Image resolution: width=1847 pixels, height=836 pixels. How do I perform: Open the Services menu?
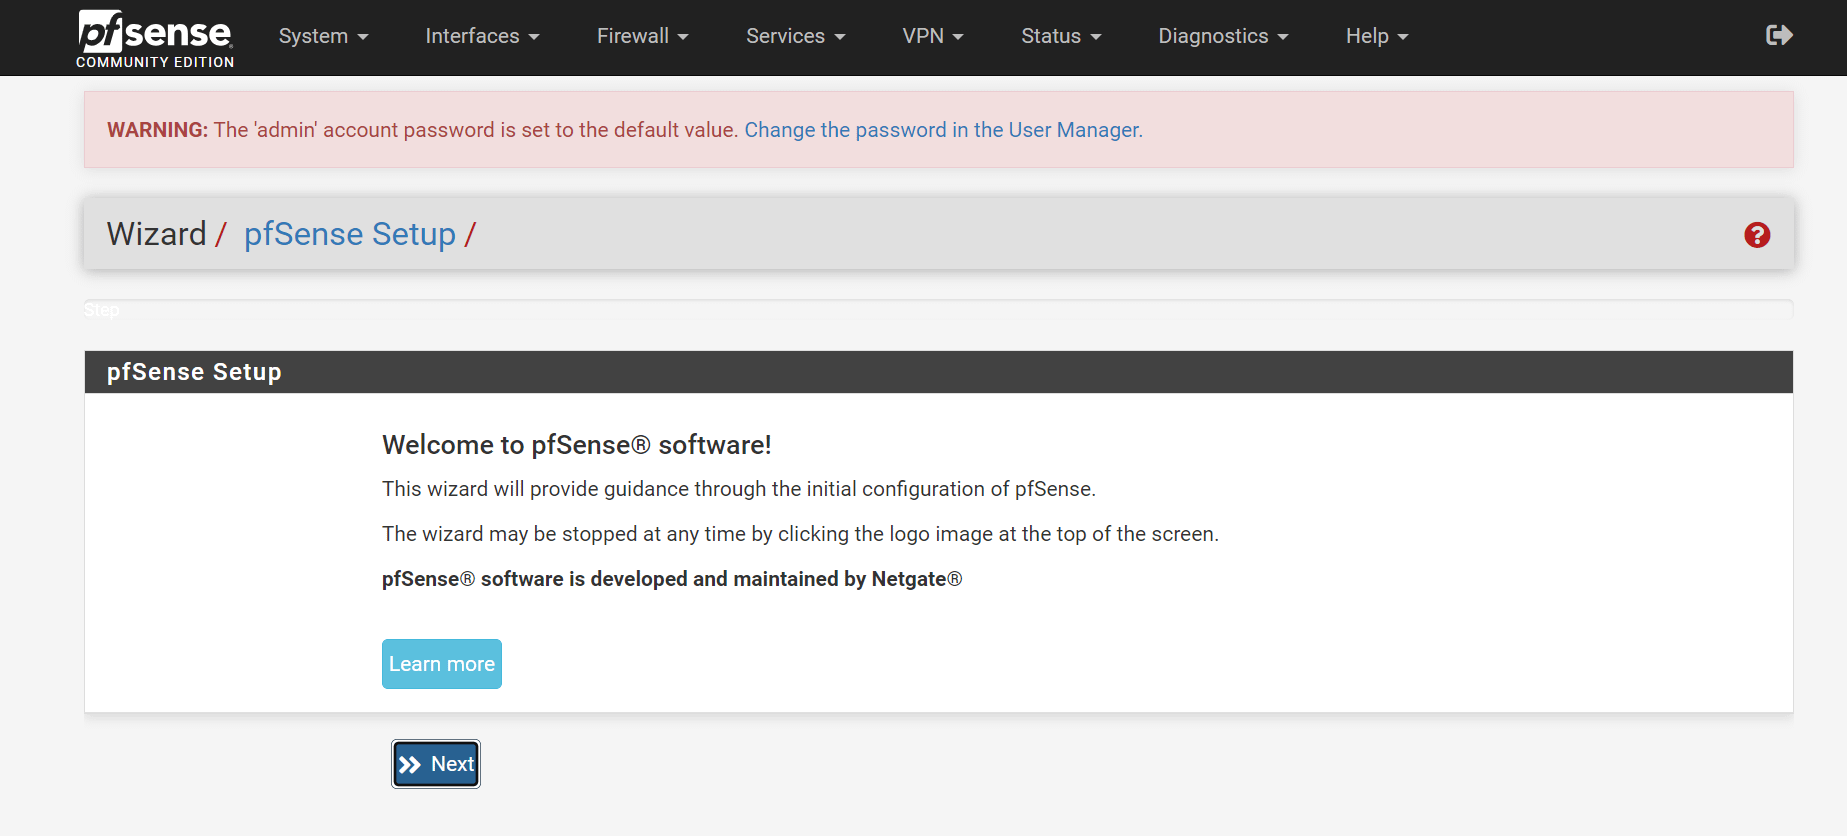795,36
